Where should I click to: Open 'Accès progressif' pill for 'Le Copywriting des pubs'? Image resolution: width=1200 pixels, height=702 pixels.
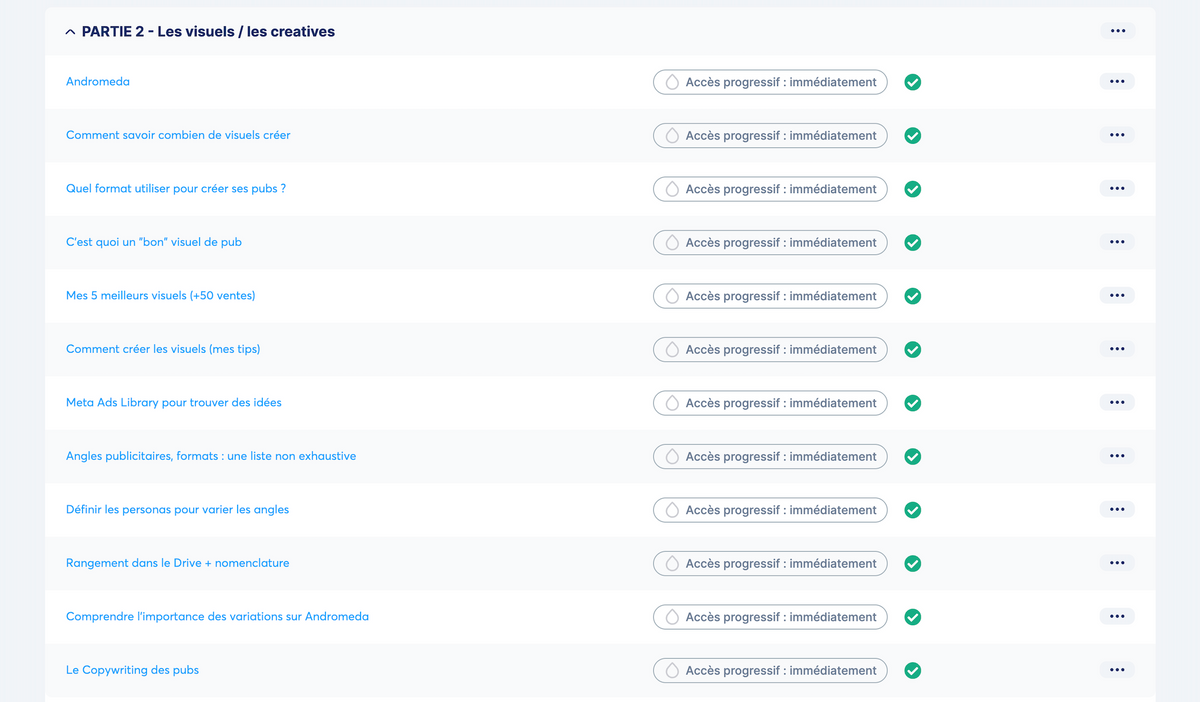770,670
